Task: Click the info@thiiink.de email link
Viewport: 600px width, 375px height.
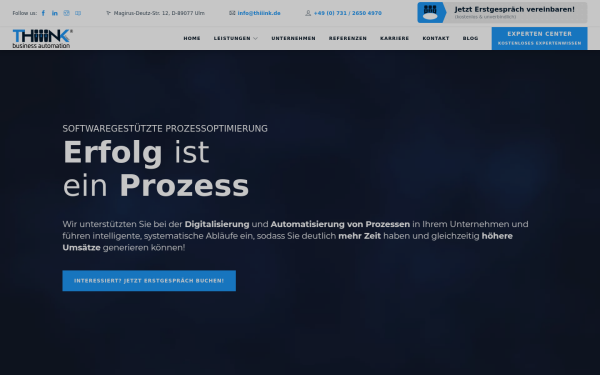Action: pos(259,13)
